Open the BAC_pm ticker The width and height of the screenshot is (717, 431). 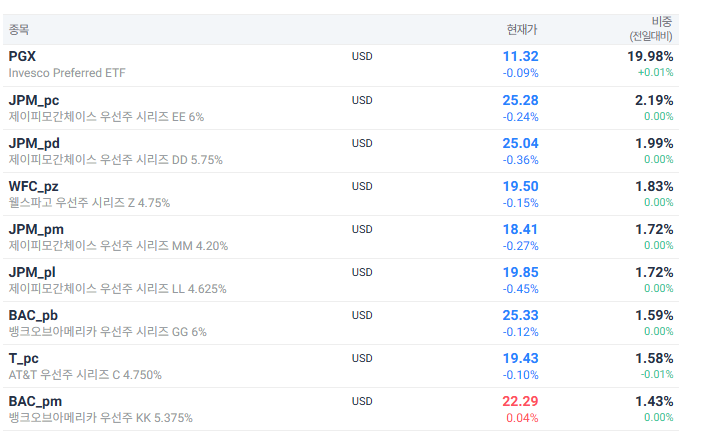pos(35,401)
